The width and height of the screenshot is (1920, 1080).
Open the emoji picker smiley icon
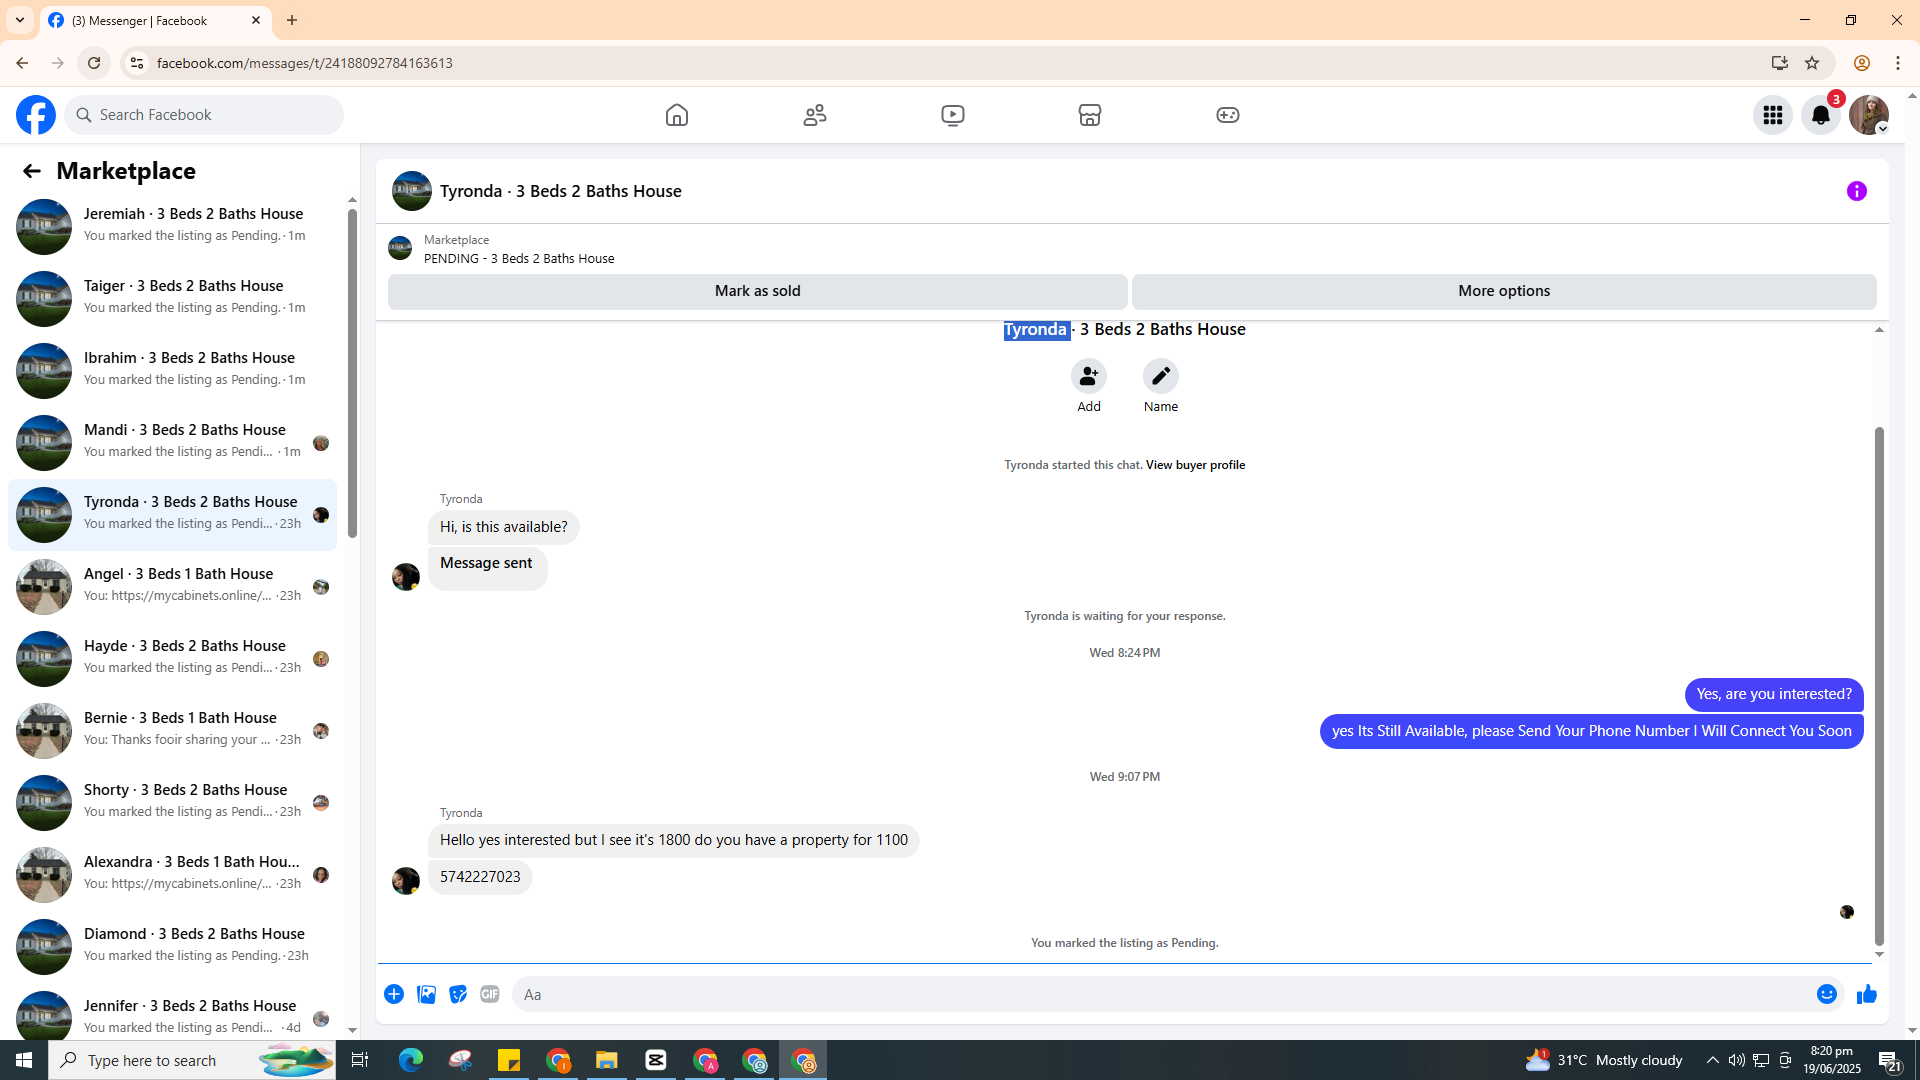click(1827, 994)
